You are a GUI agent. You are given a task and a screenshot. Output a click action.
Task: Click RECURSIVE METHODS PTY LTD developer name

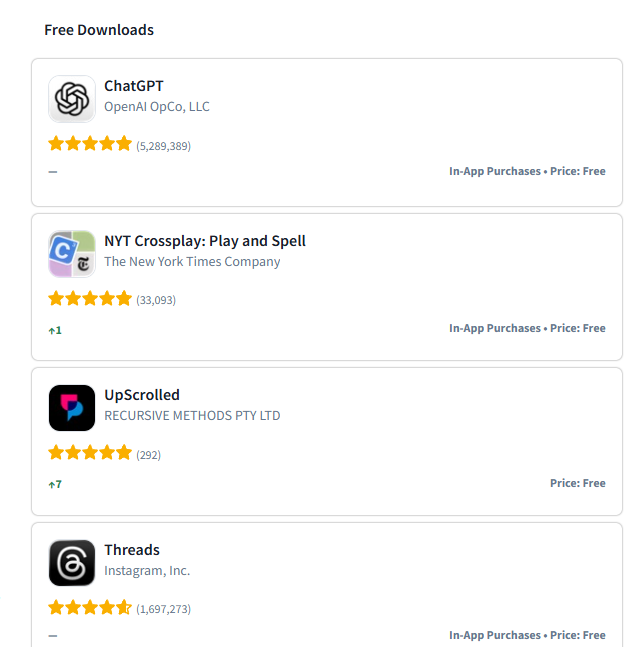[x=192, y=416]
